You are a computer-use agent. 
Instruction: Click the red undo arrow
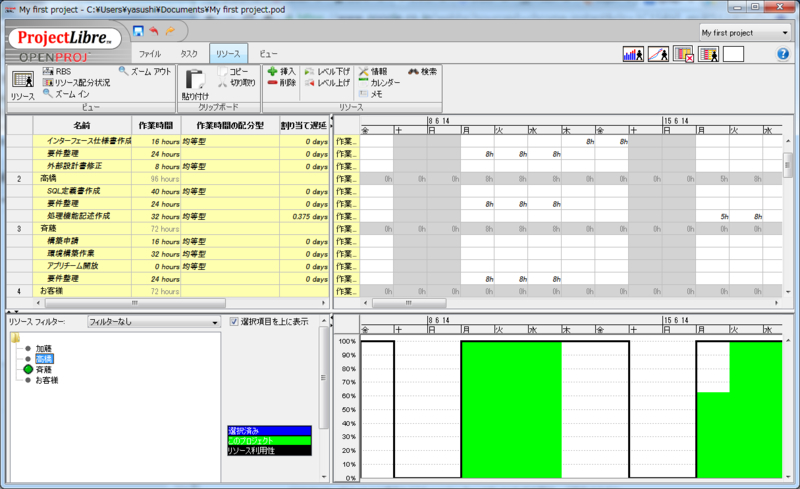[154, 31]
